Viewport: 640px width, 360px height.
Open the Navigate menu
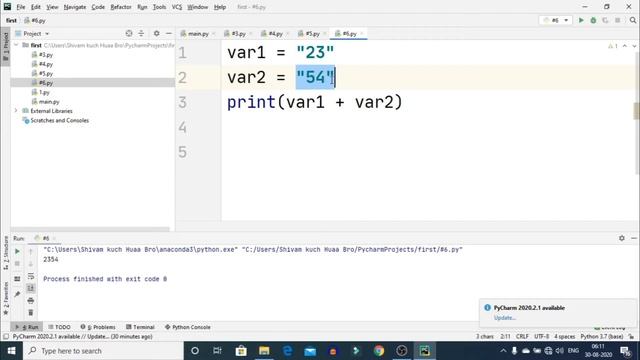click(x=75, y=7)
